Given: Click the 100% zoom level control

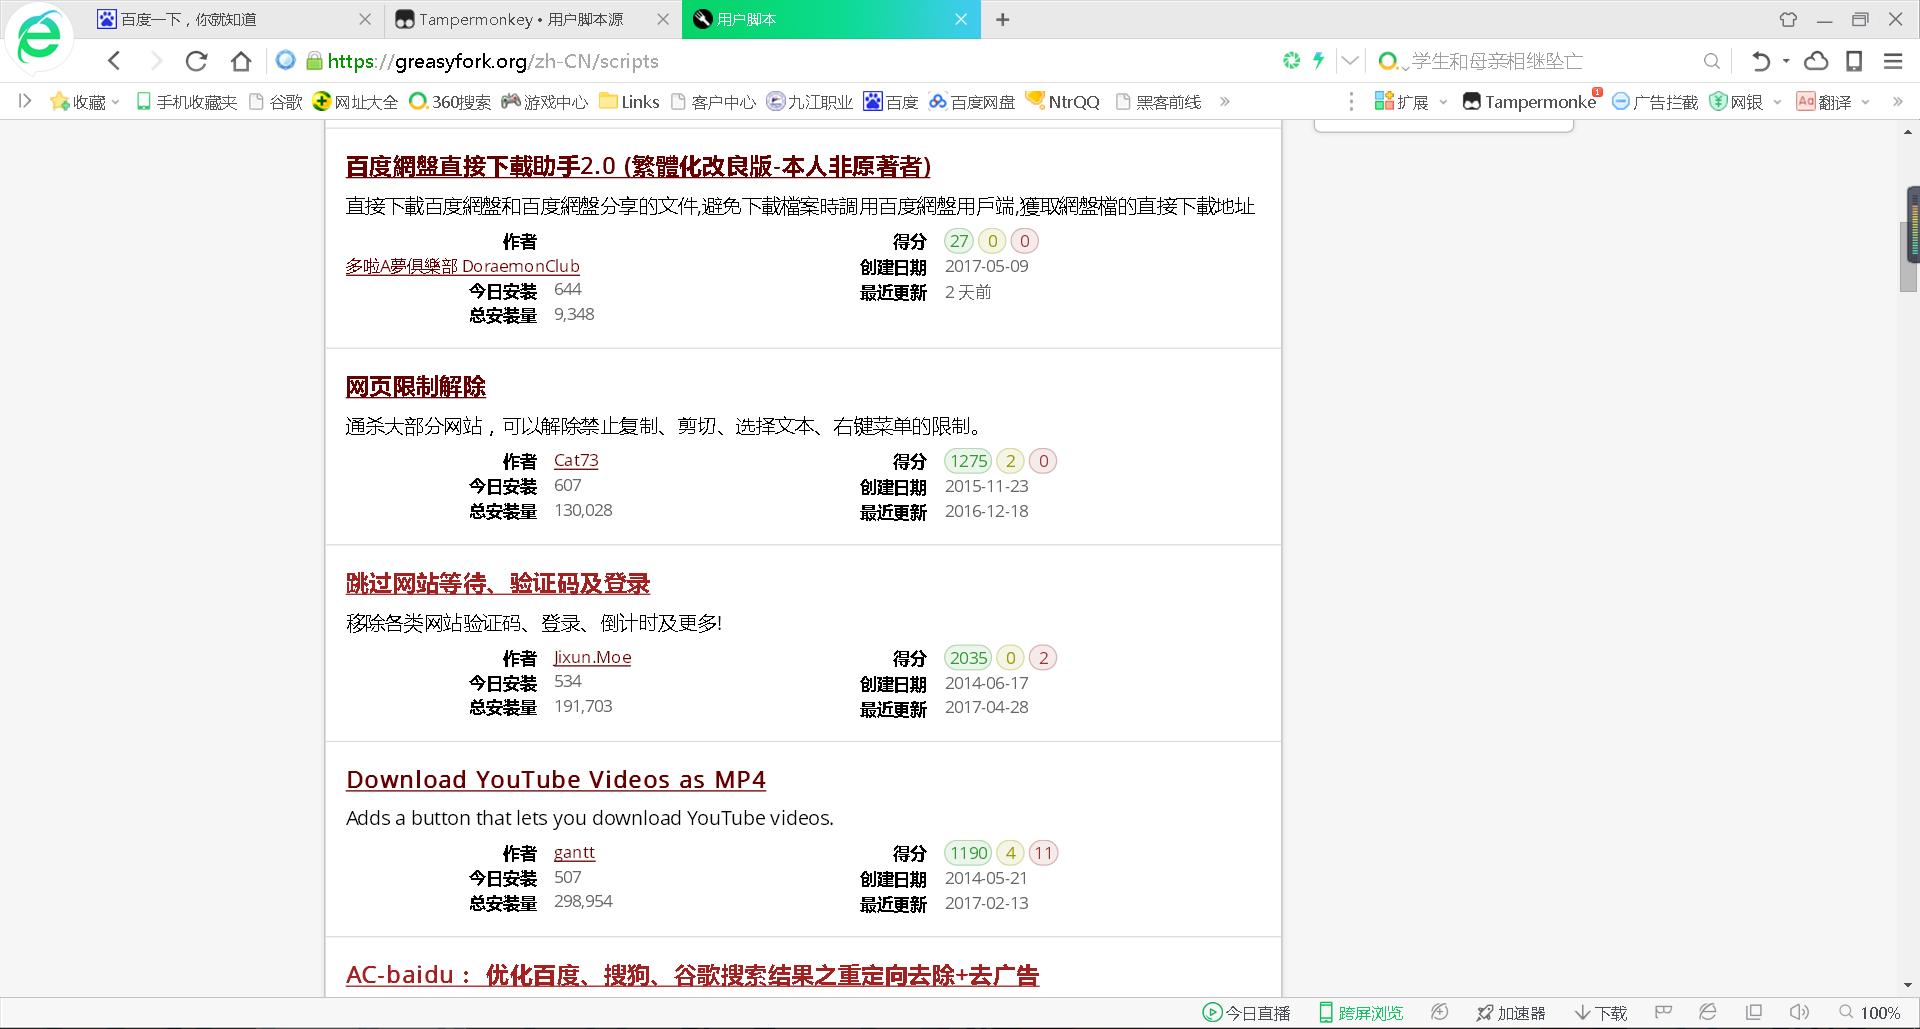Looking at the screenshot, I should click(x=1878, y=1011).
